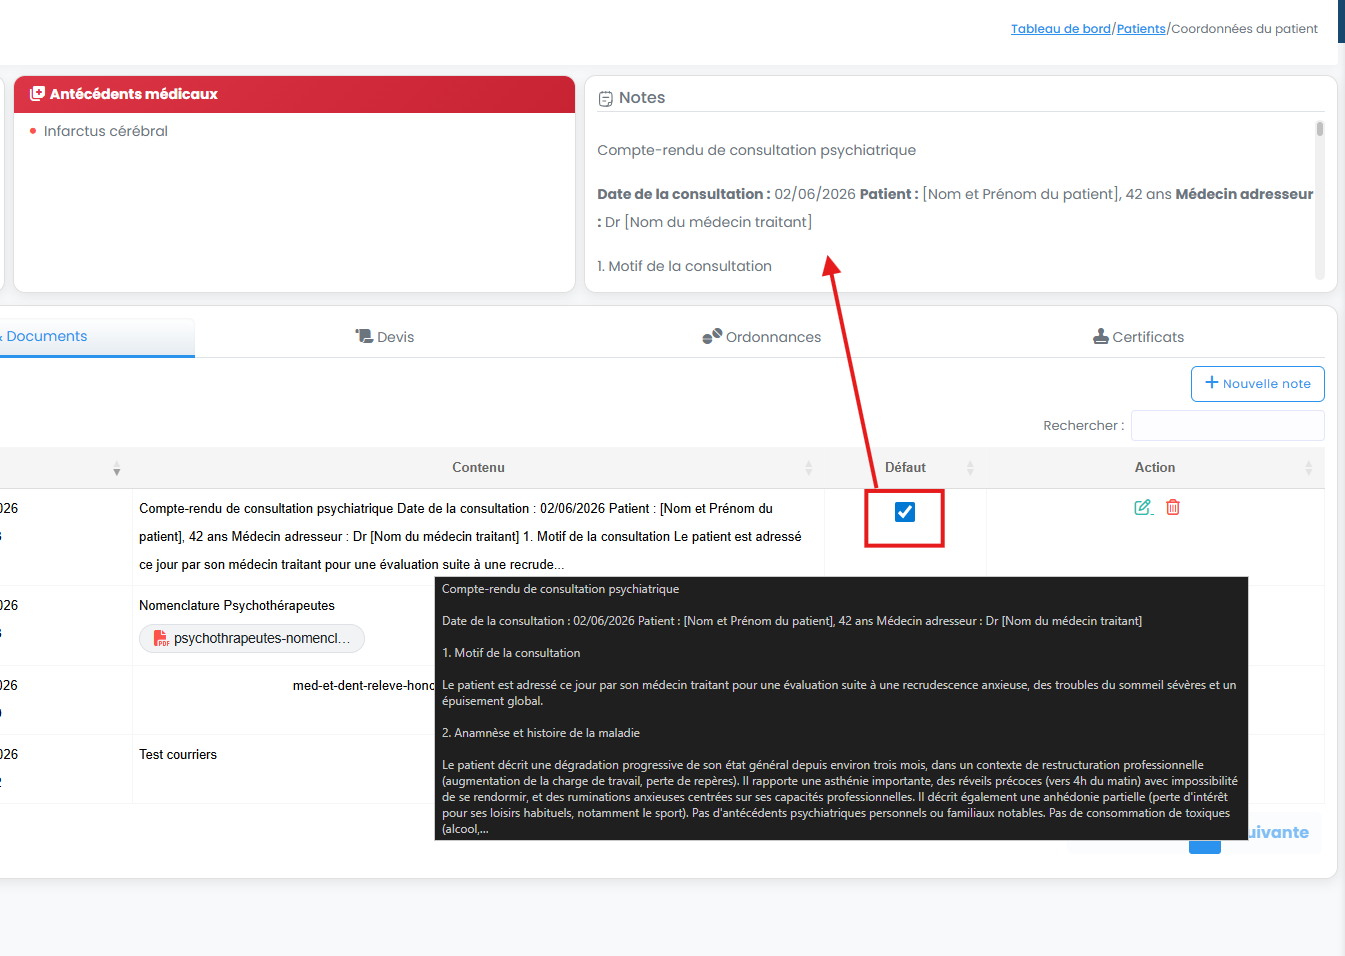Select the Infarctus cérébral entry
1345x956 pixels.
(105, 131)
